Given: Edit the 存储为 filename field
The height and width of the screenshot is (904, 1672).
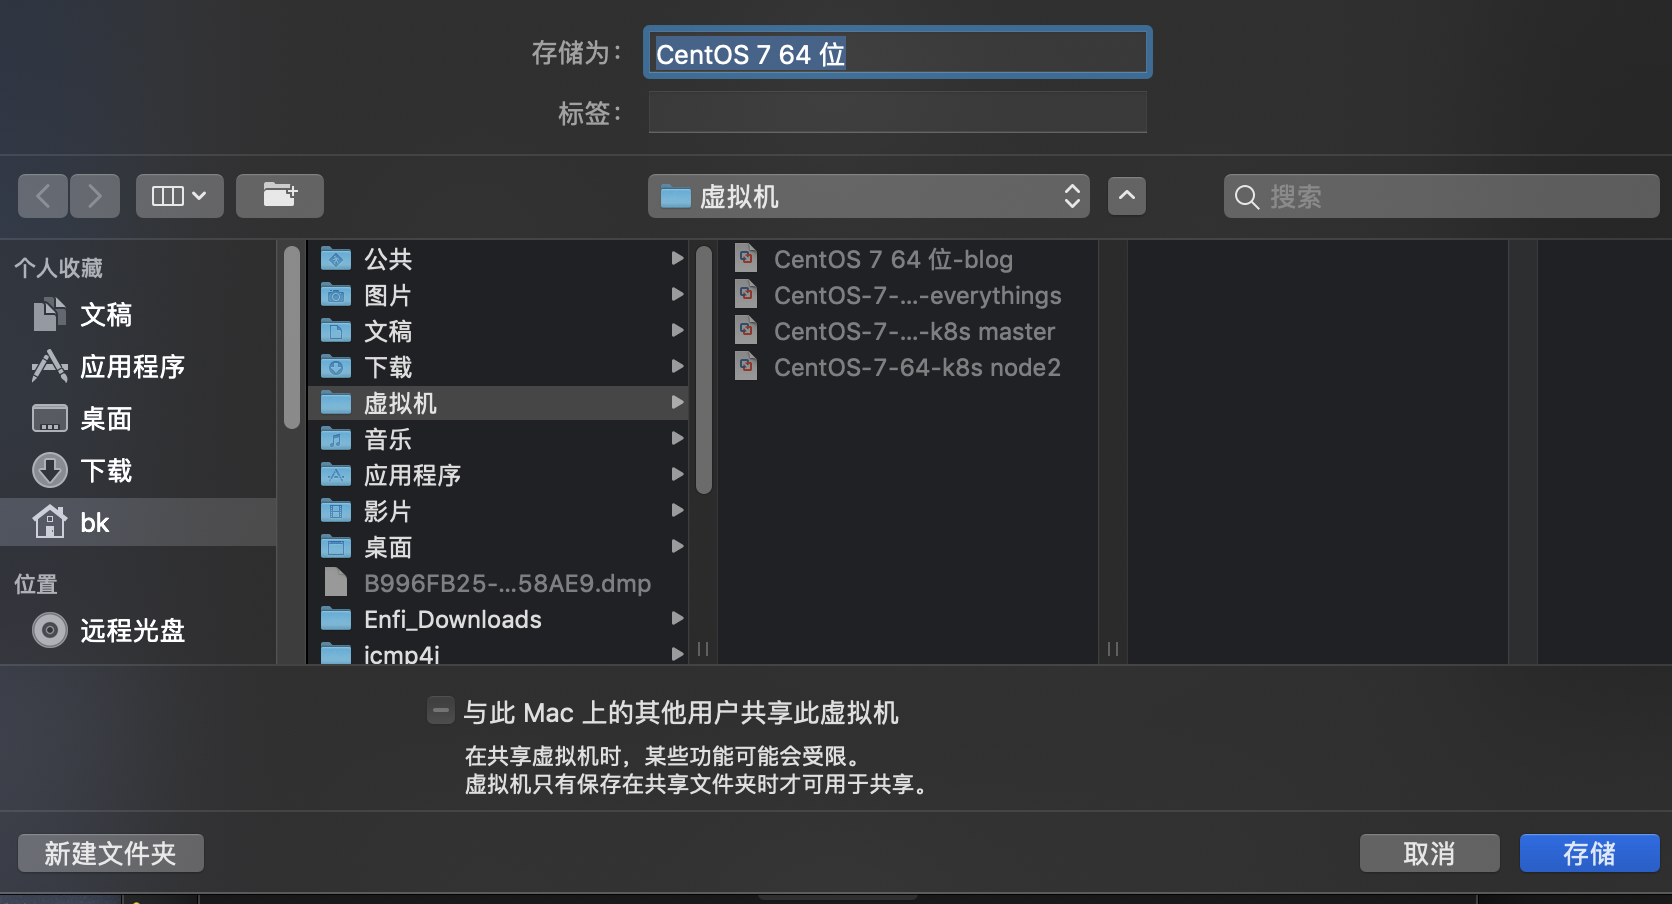Looking at the screenshot, I should click(898, 53).
